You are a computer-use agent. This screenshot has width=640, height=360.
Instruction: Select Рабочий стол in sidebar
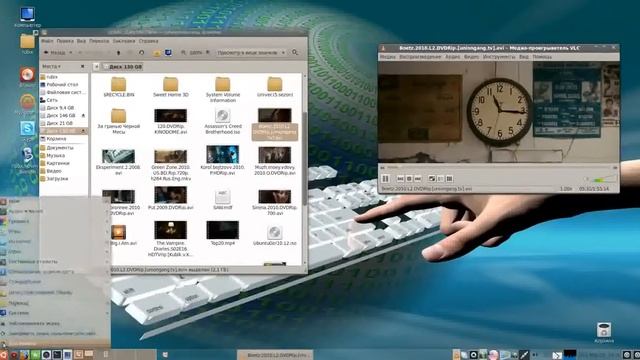point(63,84)
